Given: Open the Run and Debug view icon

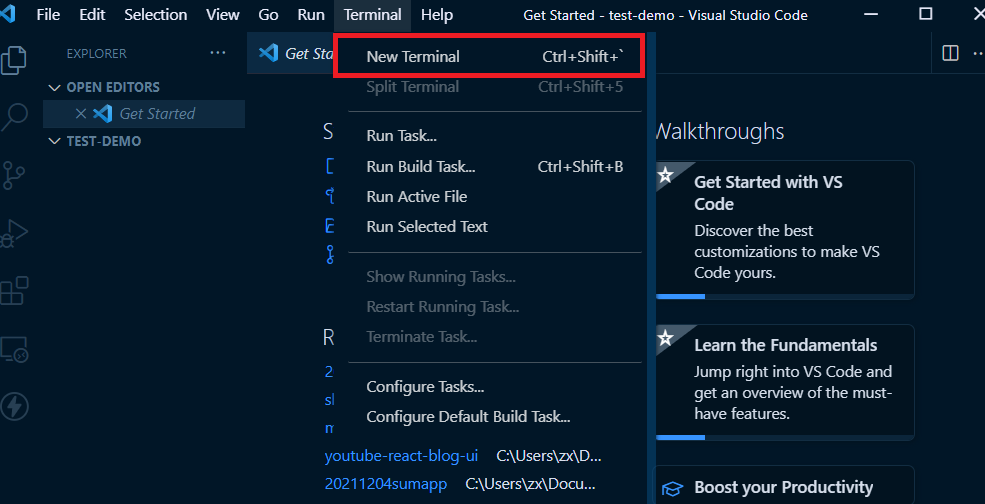Looking at the screenshot, I should pos(14,233).
